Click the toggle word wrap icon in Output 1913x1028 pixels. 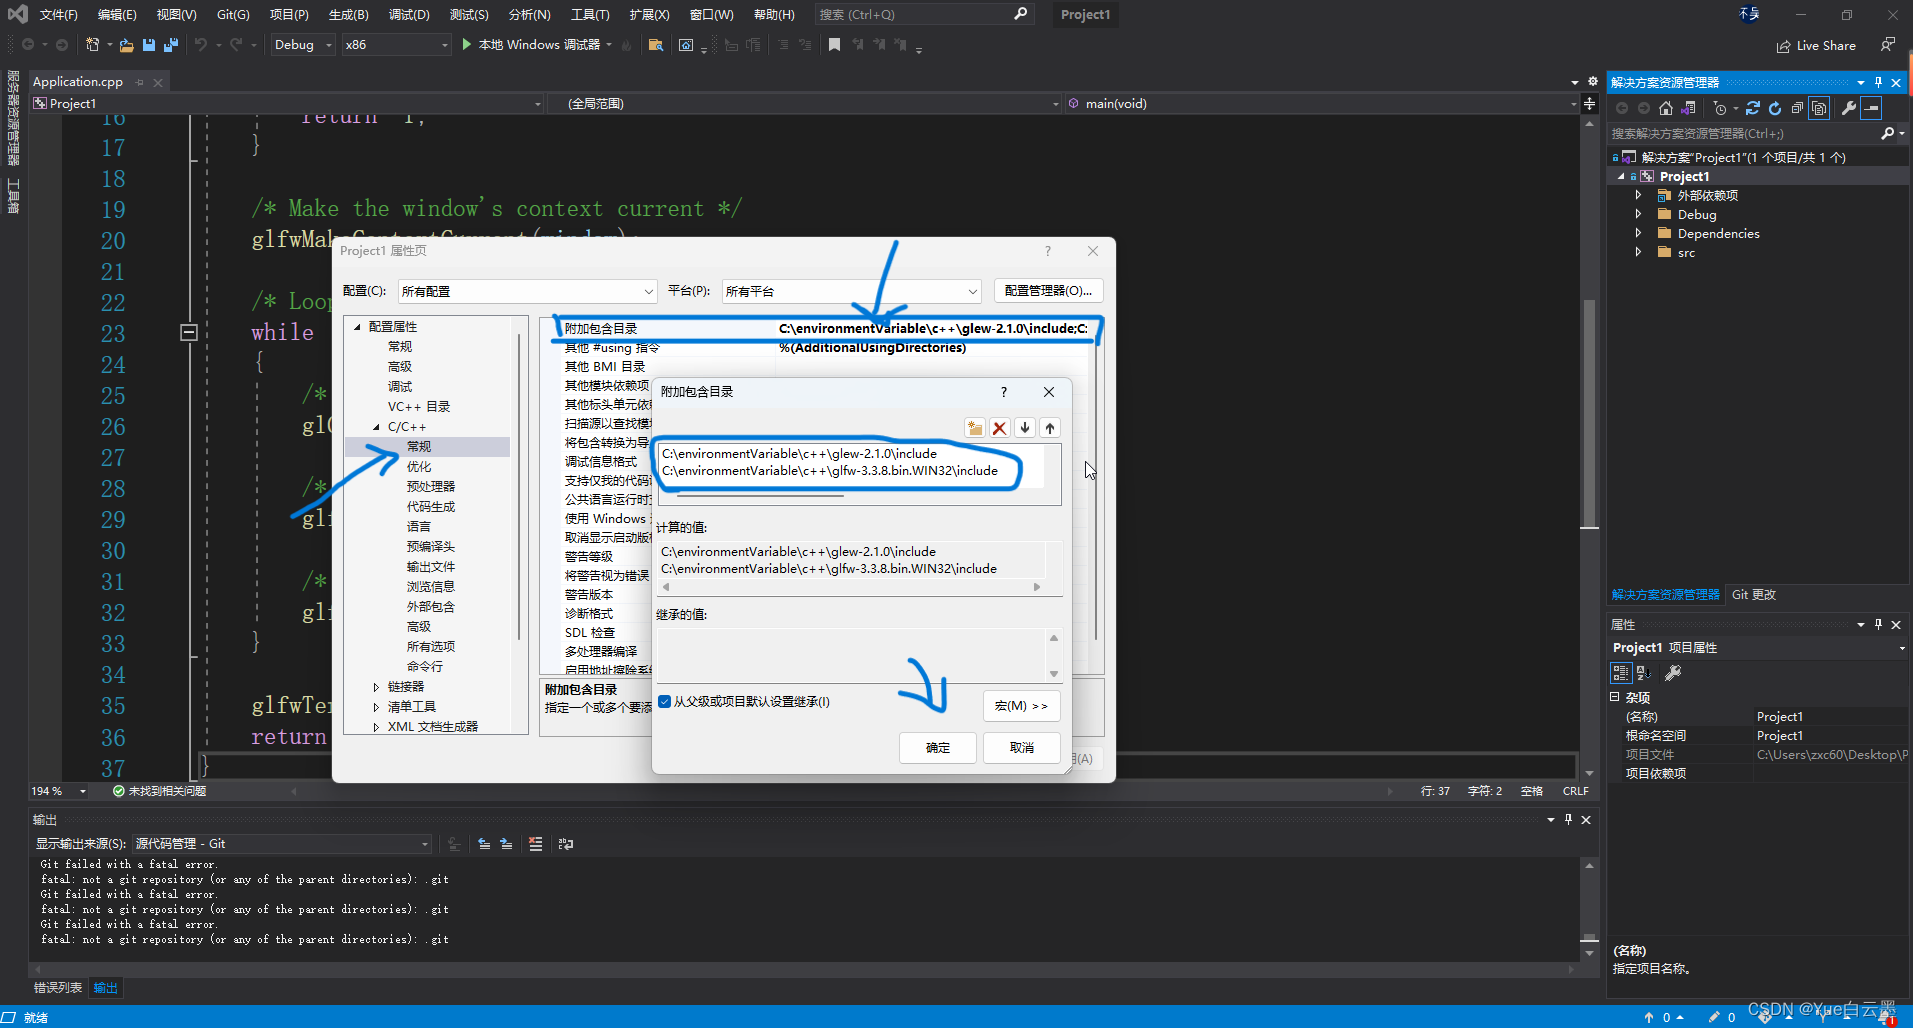[566, 844]
